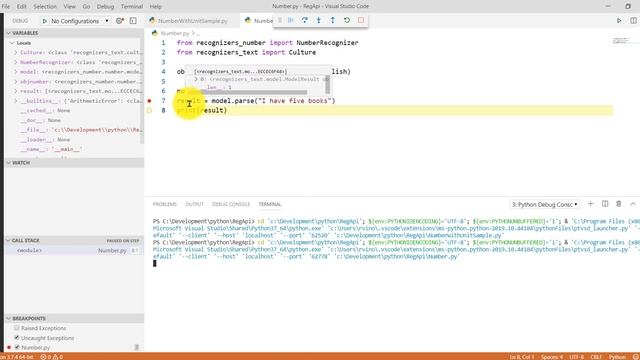
Task: Click the Python icon on NumberWithUnitSample.py tab
Action: (x=152, y=20)
